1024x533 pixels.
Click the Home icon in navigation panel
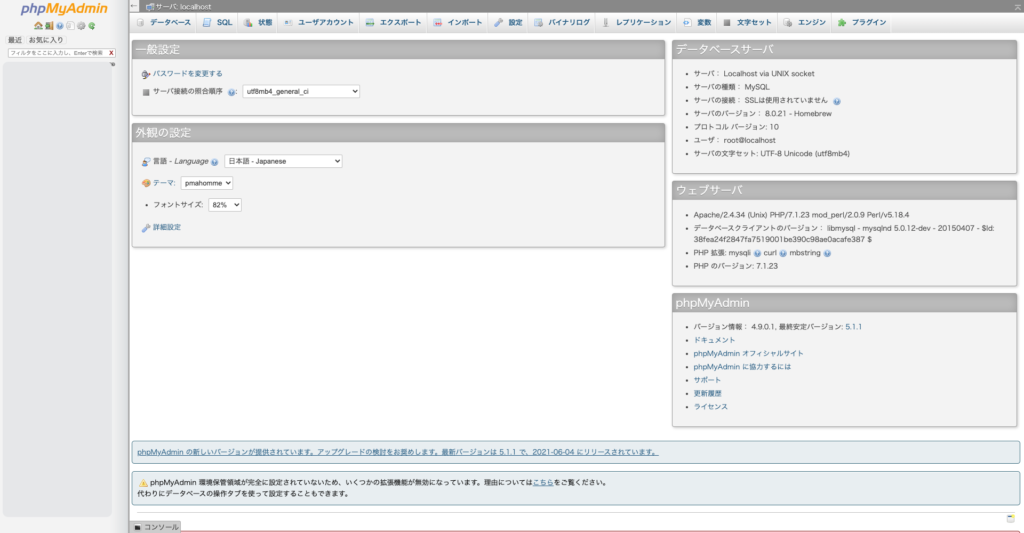click(x=39, y=26)
